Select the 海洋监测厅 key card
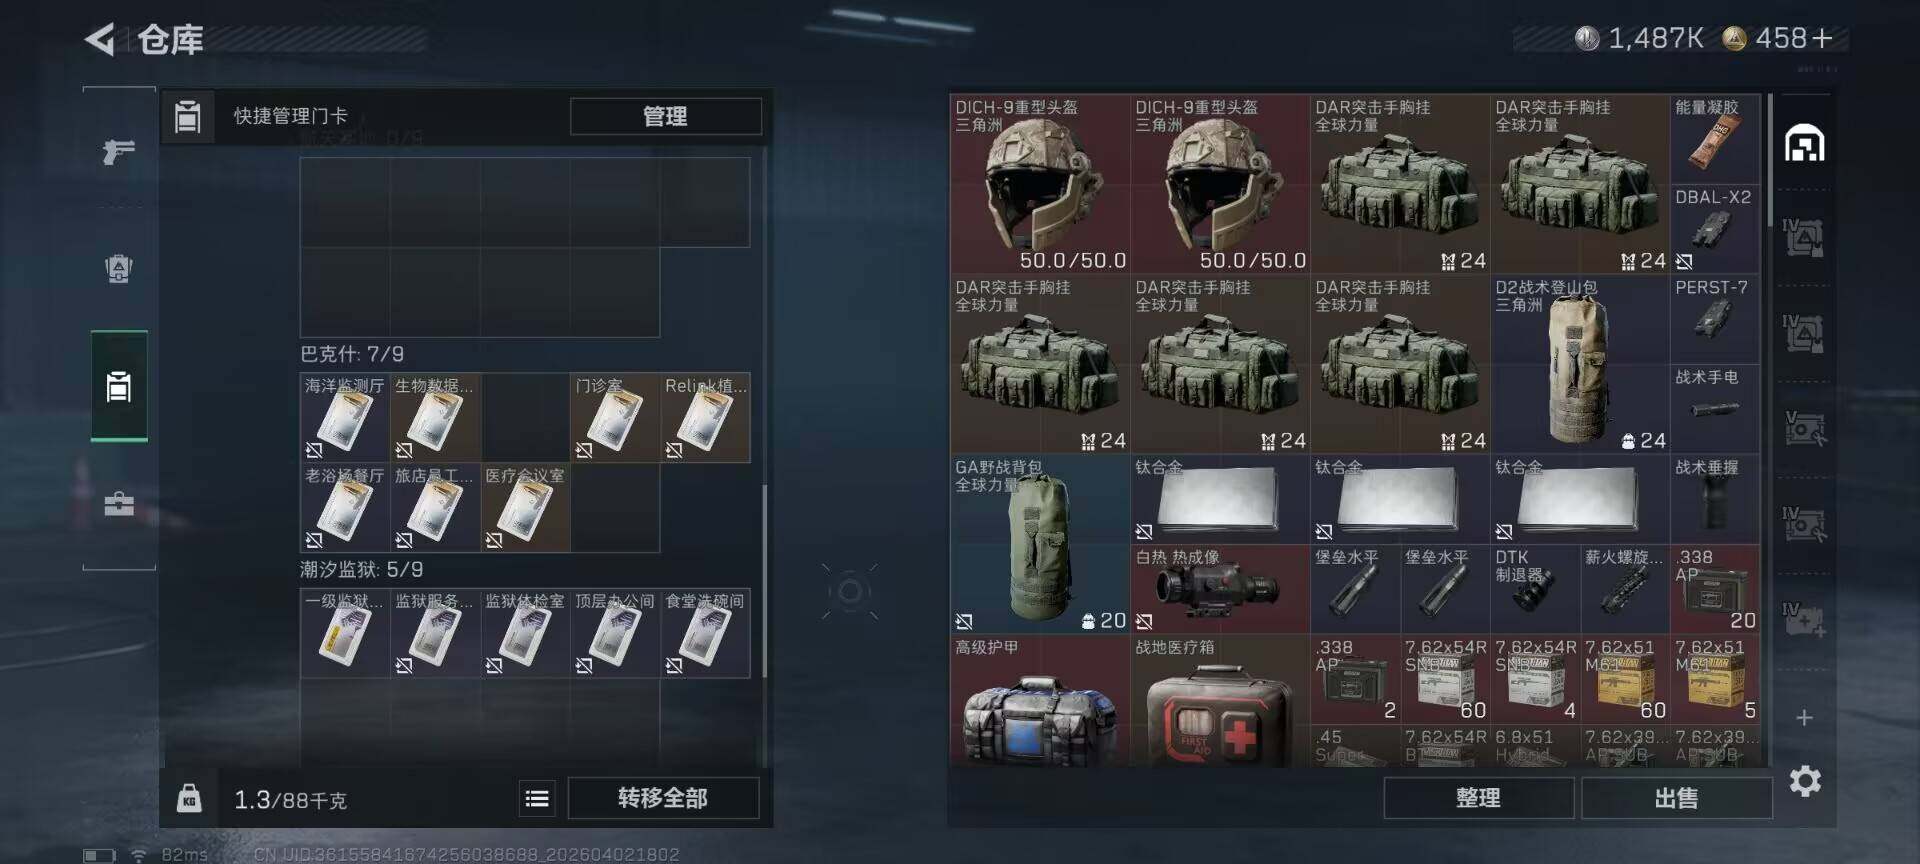Image resolution: width=1920 pixels, height=864 pixels. (345, 418)
